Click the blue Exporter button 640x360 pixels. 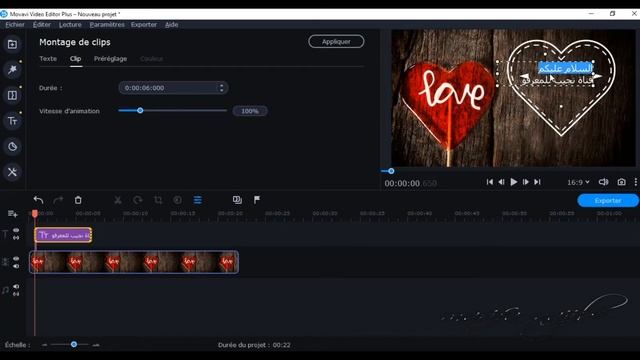tap(608, 200)
